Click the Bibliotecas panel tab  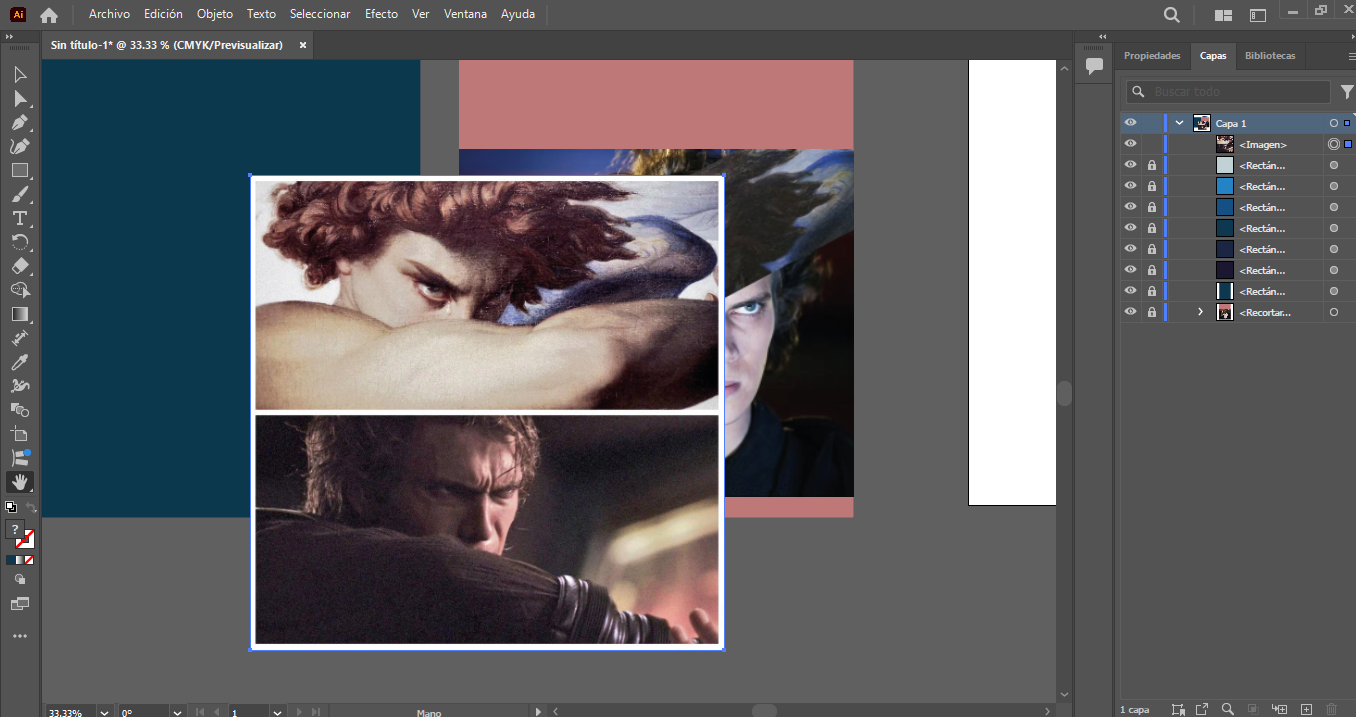coord(1270,56)
